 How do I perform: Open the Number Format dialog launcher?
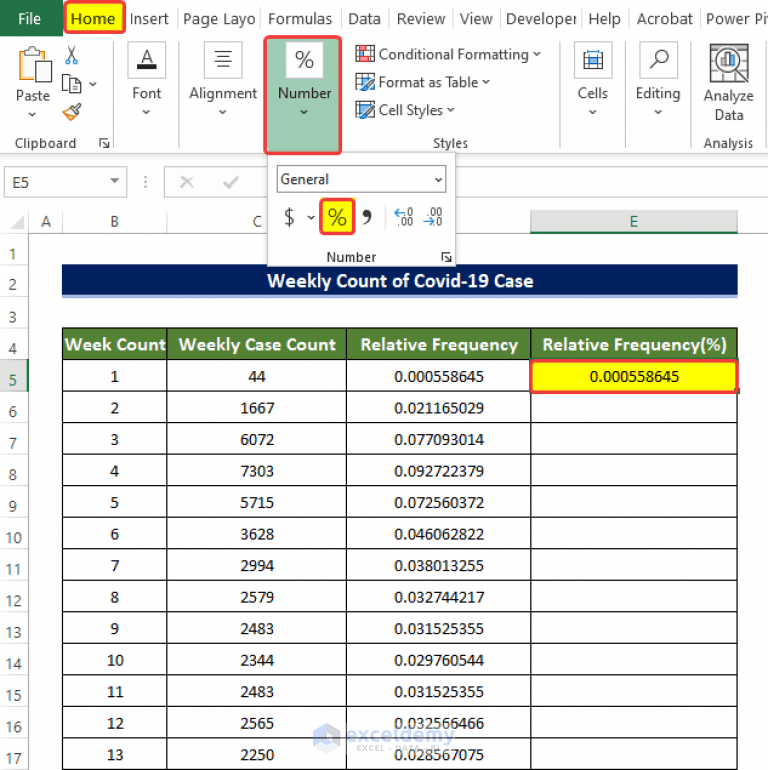click(446, 257)
